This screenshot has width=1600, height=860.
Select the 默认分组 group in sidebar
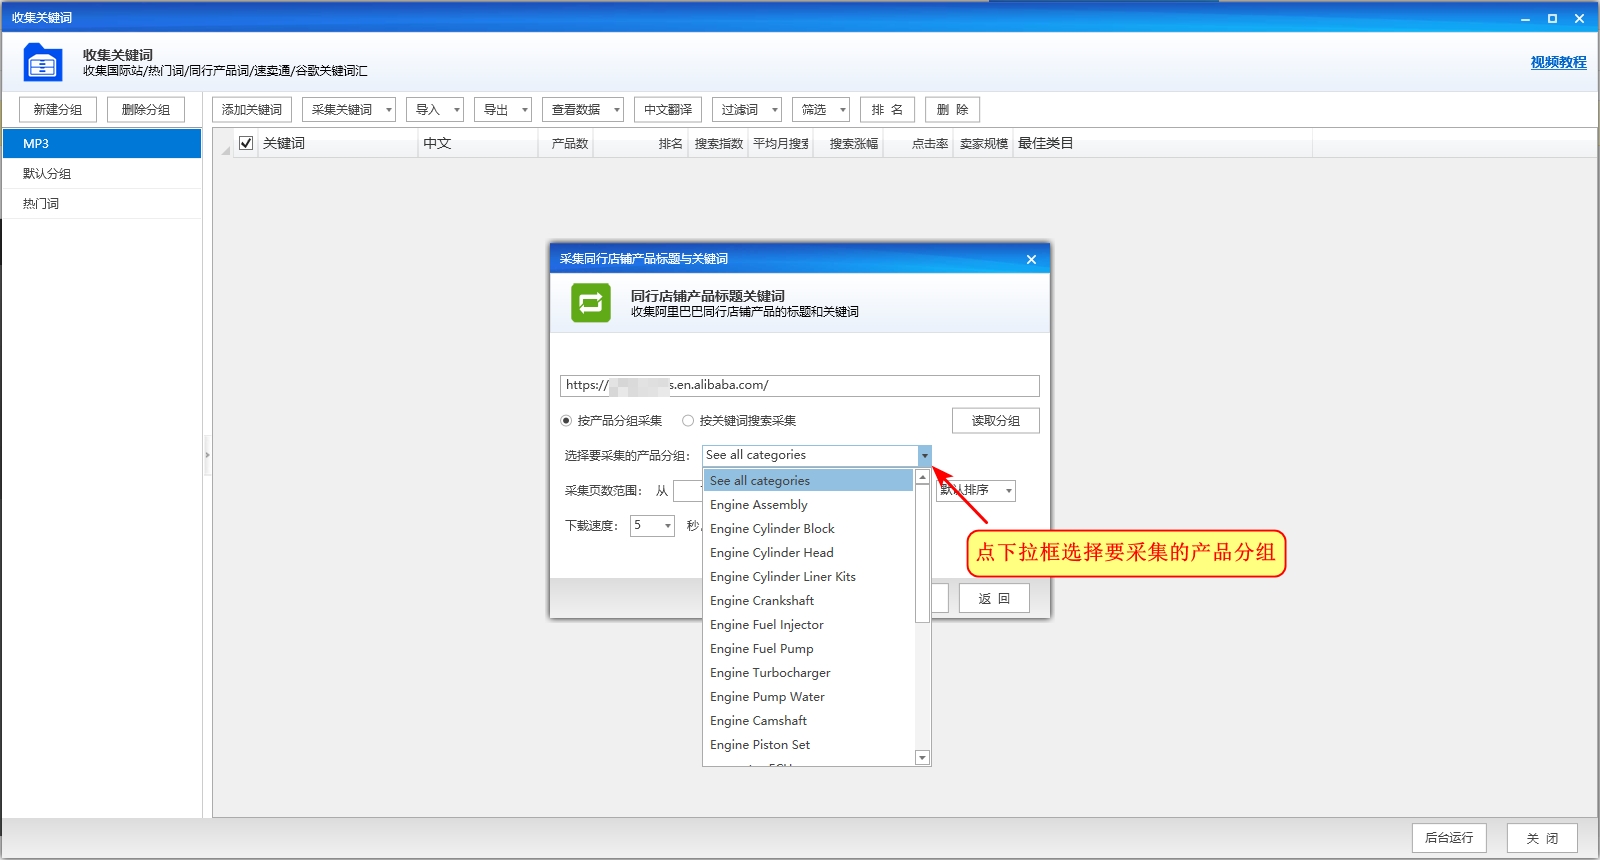pyautogui.click(x=101, y=174)
